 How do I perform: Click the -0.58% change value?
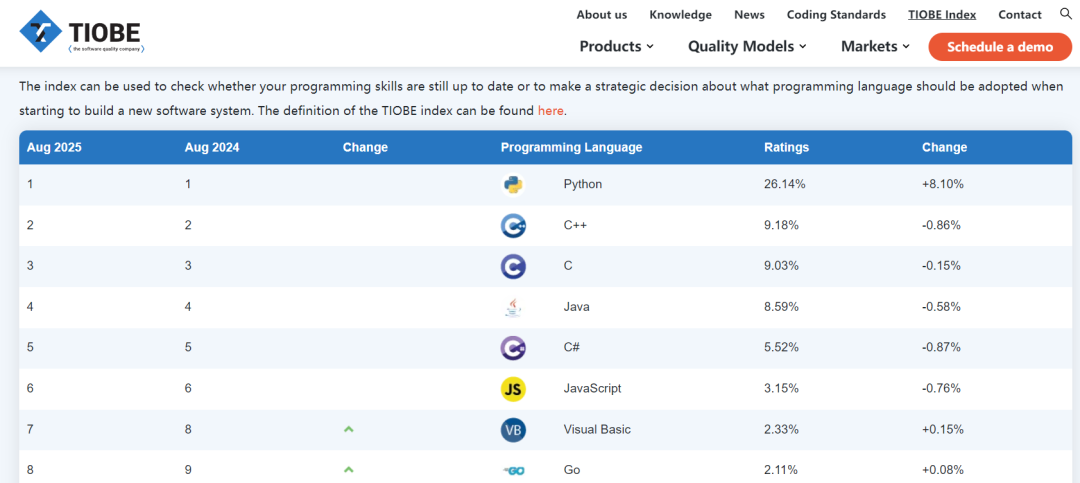[942, 307]
